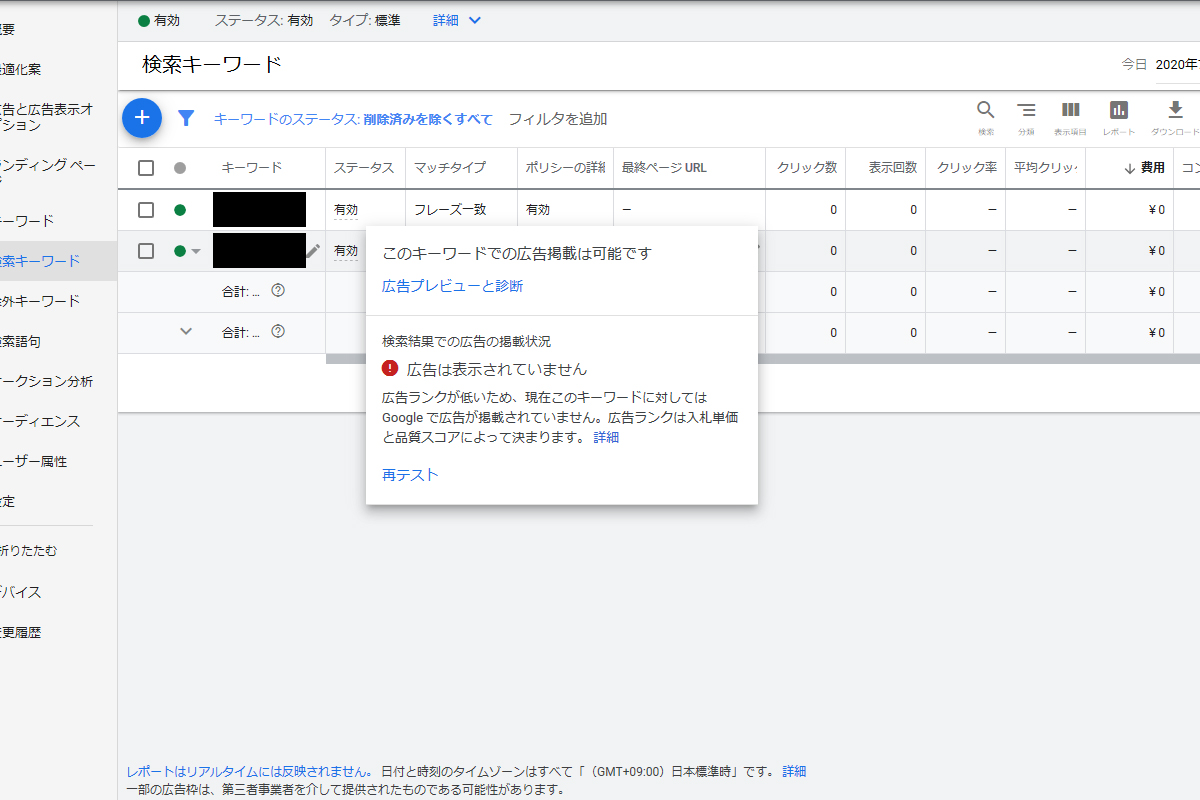Click green status dot of first keyword

[x=180, y=210]
